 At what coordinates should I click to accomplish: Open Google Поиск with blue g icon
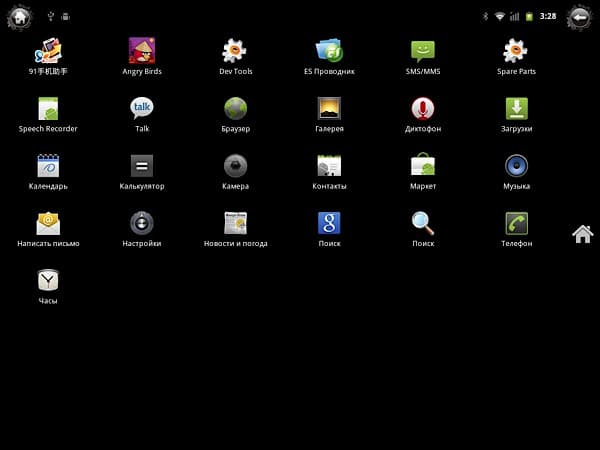(x=329, y=229)
